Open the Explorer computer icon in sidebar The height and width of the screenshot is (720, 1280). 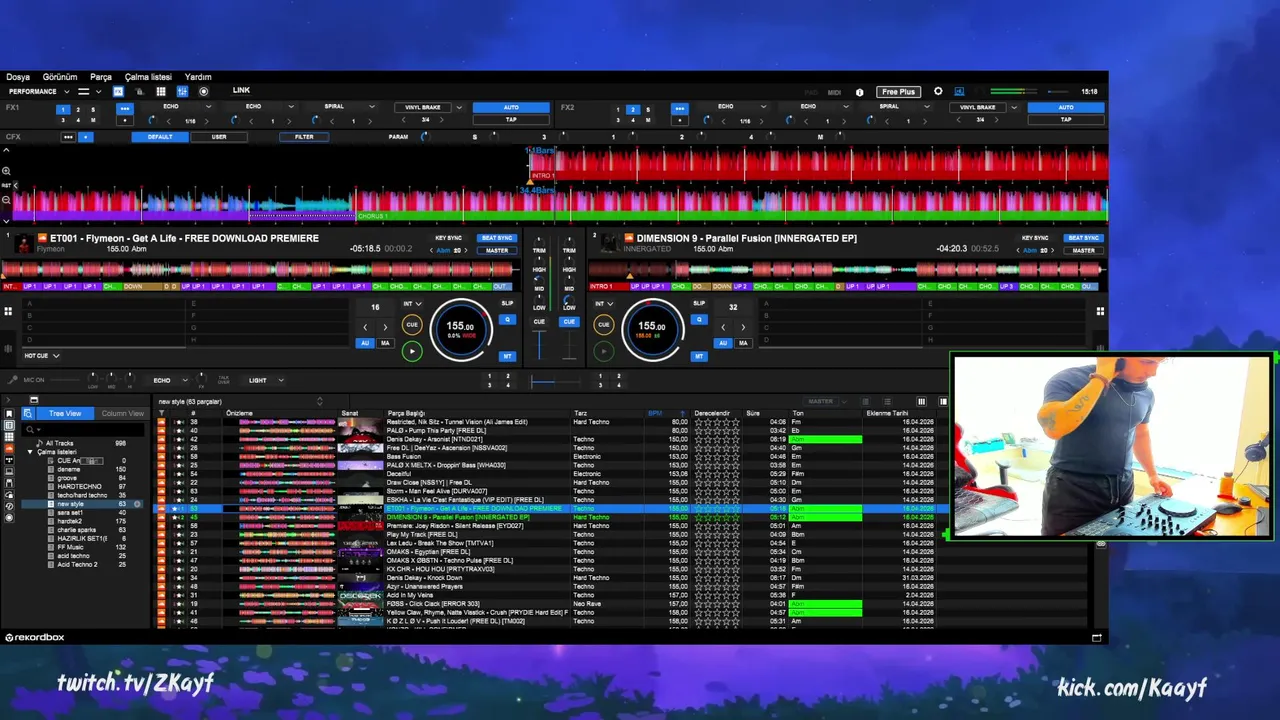coord(9,471)
